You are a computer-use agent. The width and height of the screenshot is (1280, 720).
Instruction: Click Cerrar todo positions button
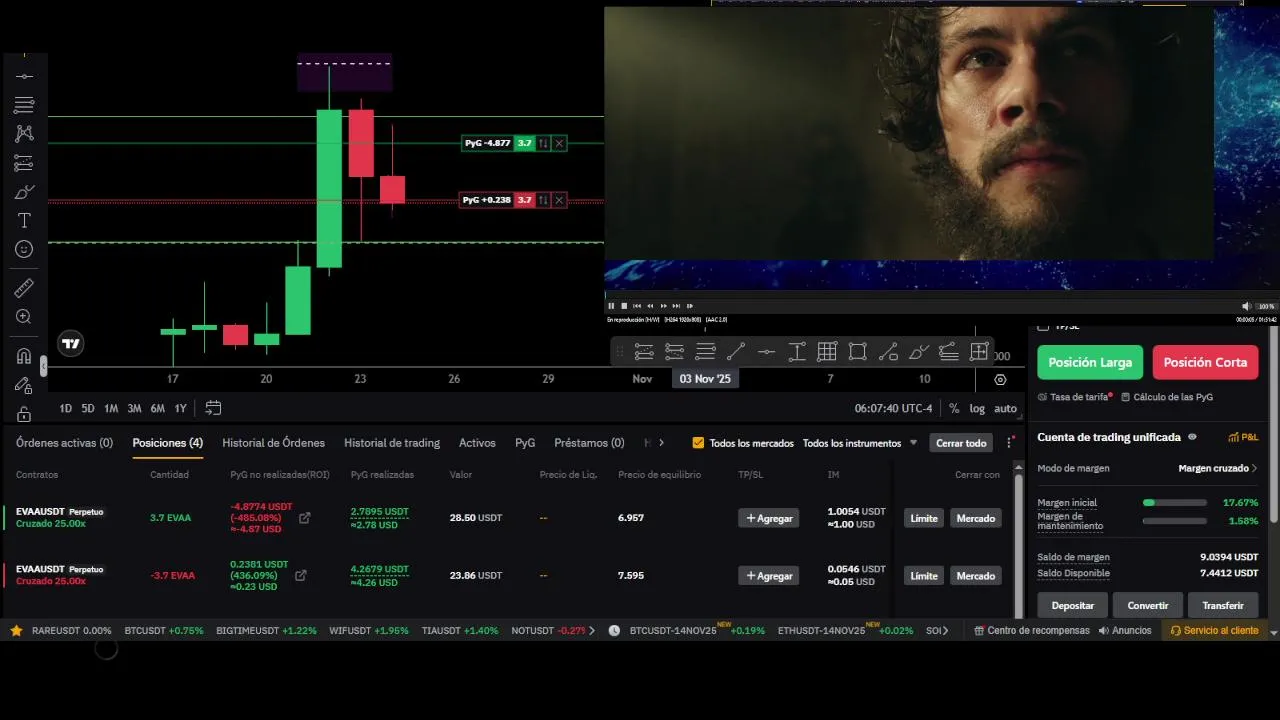click(961, 443)
